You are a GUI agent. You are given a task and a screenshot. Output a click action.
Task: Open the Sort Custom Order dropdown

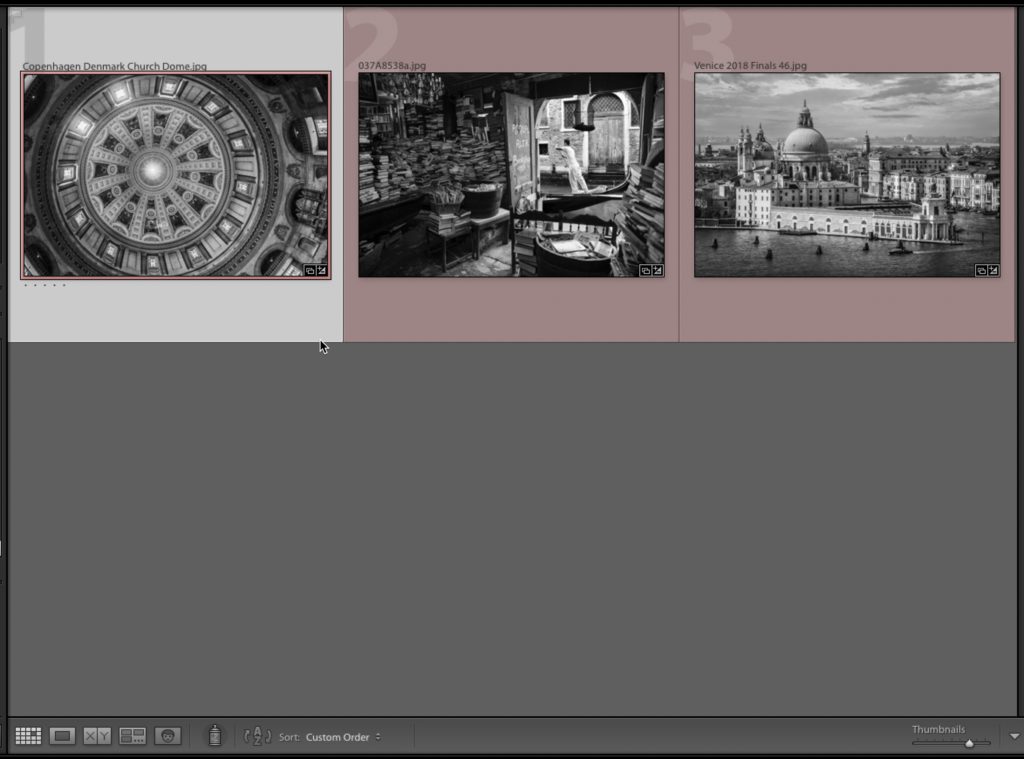click(x=343, y=737)
